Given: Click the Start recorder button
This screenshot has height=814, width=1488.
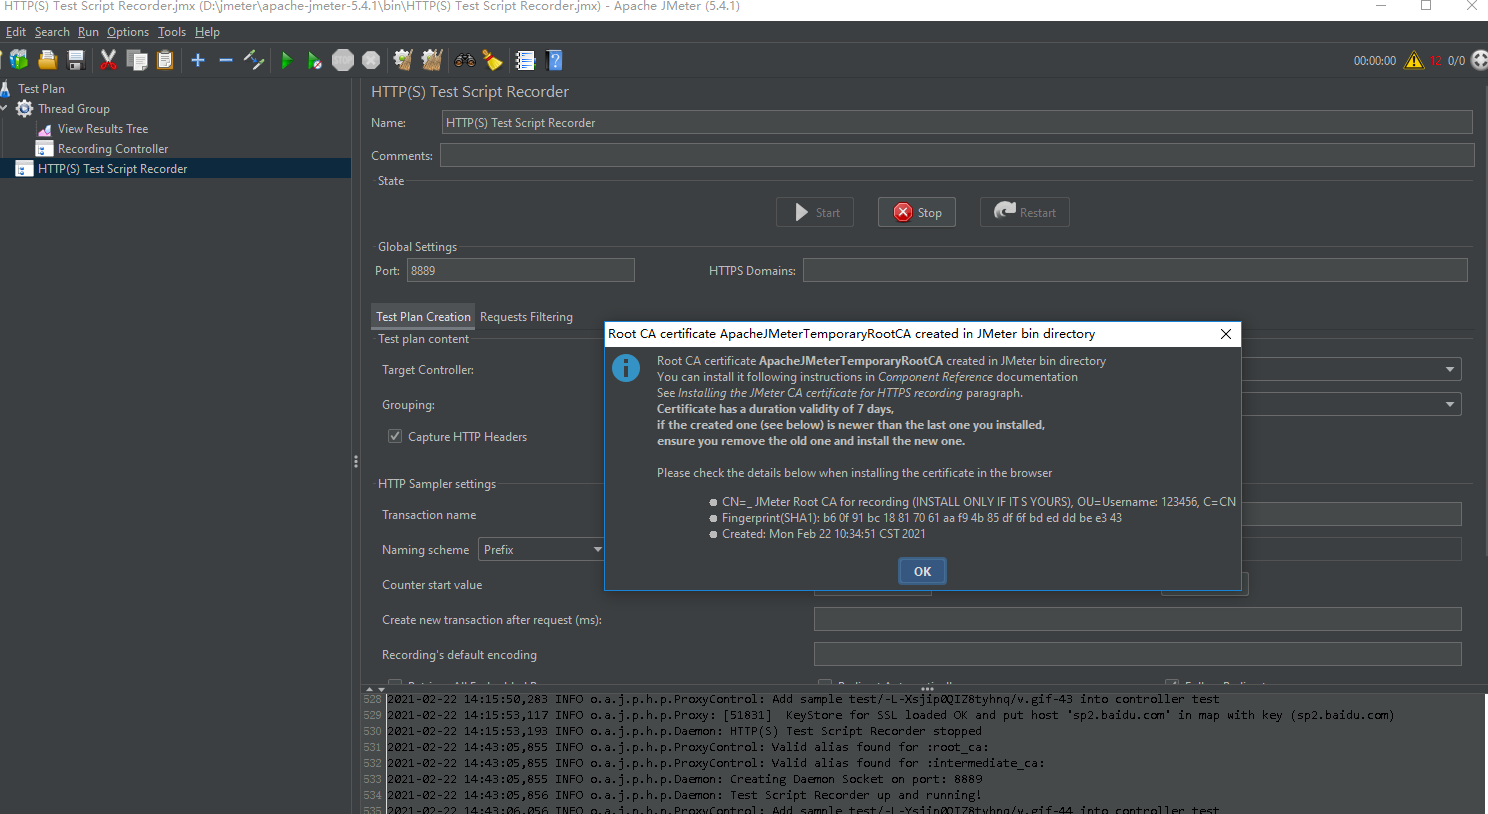Looking at the screenshot, I should (x=815, y=212).
